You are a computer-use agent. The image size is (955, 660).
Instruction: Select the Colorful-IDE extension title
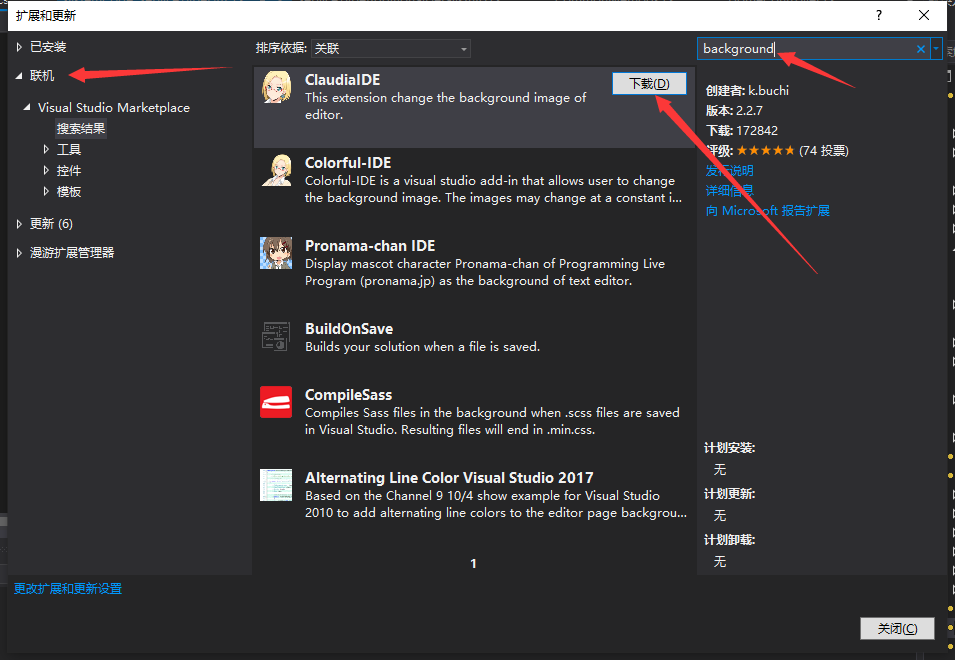[x=348, y=163]
